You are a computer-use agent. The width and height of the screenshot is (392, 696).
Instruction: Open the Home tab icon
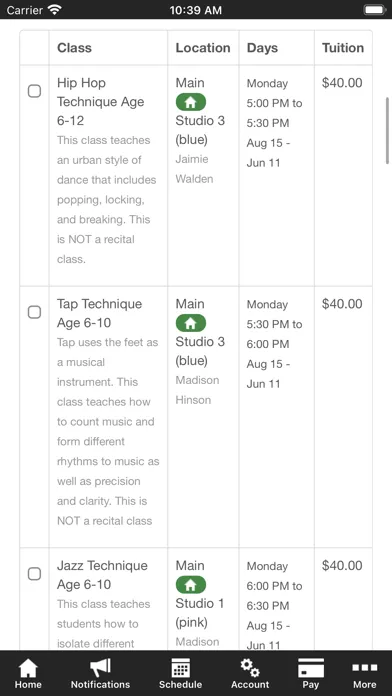(x=28, y=668)
